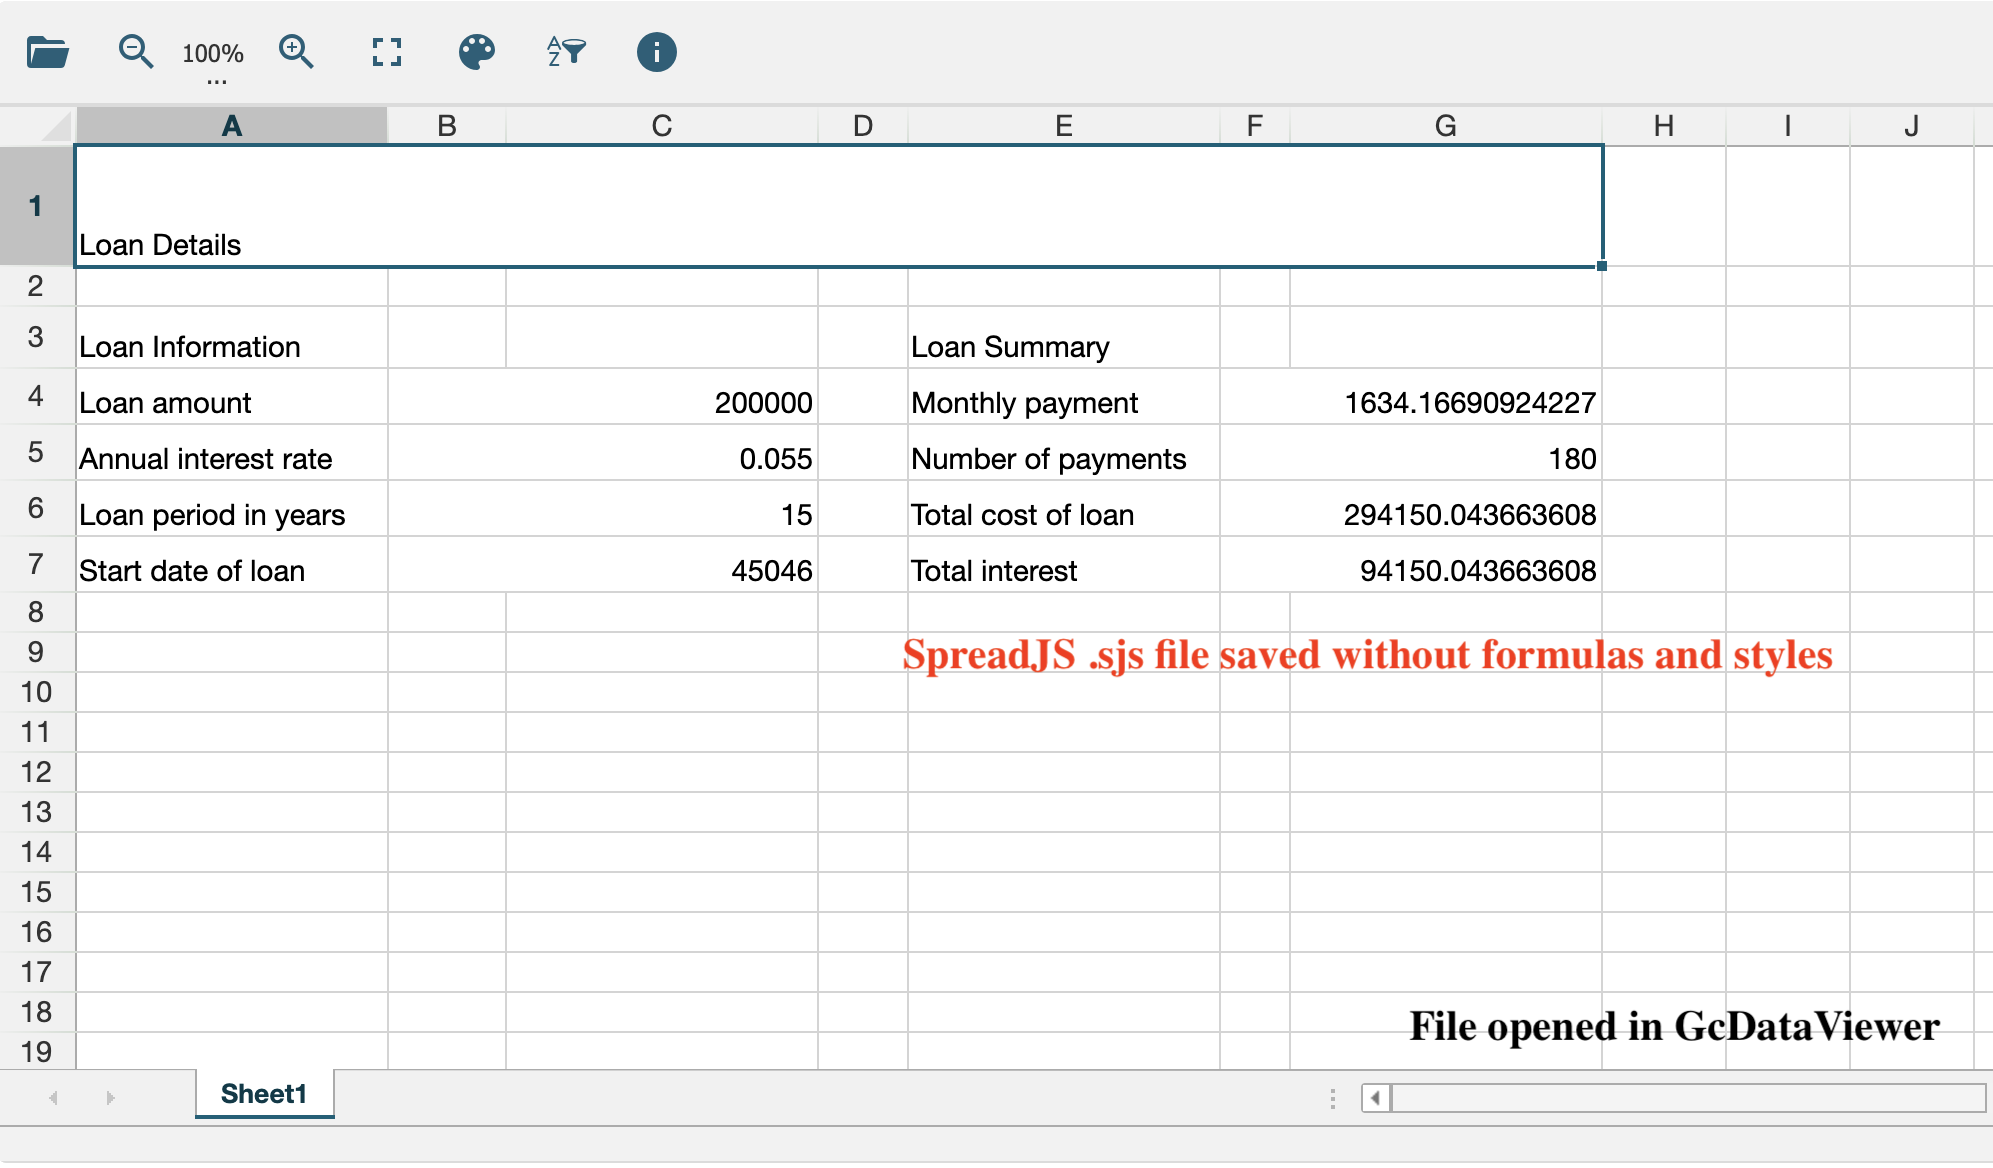Toggle full screen mode
Image resolution: width=1993 pixels, height=1168 pixels.
pyautogui.click(x=386, y=52)
